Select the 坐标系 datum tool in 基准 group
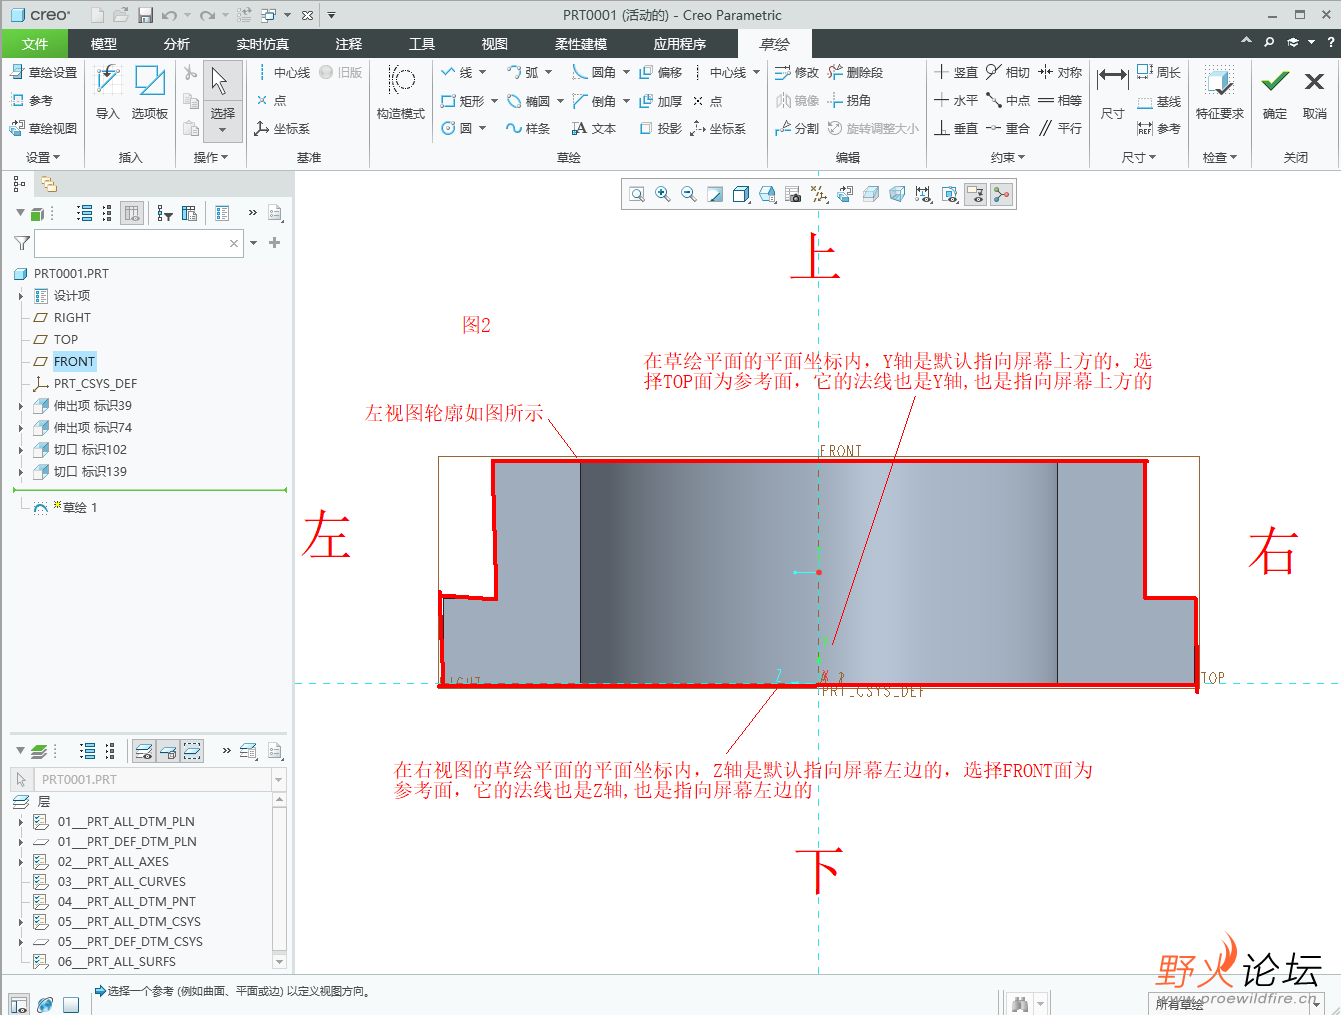 pyautogui.click(x=282, y=128)
